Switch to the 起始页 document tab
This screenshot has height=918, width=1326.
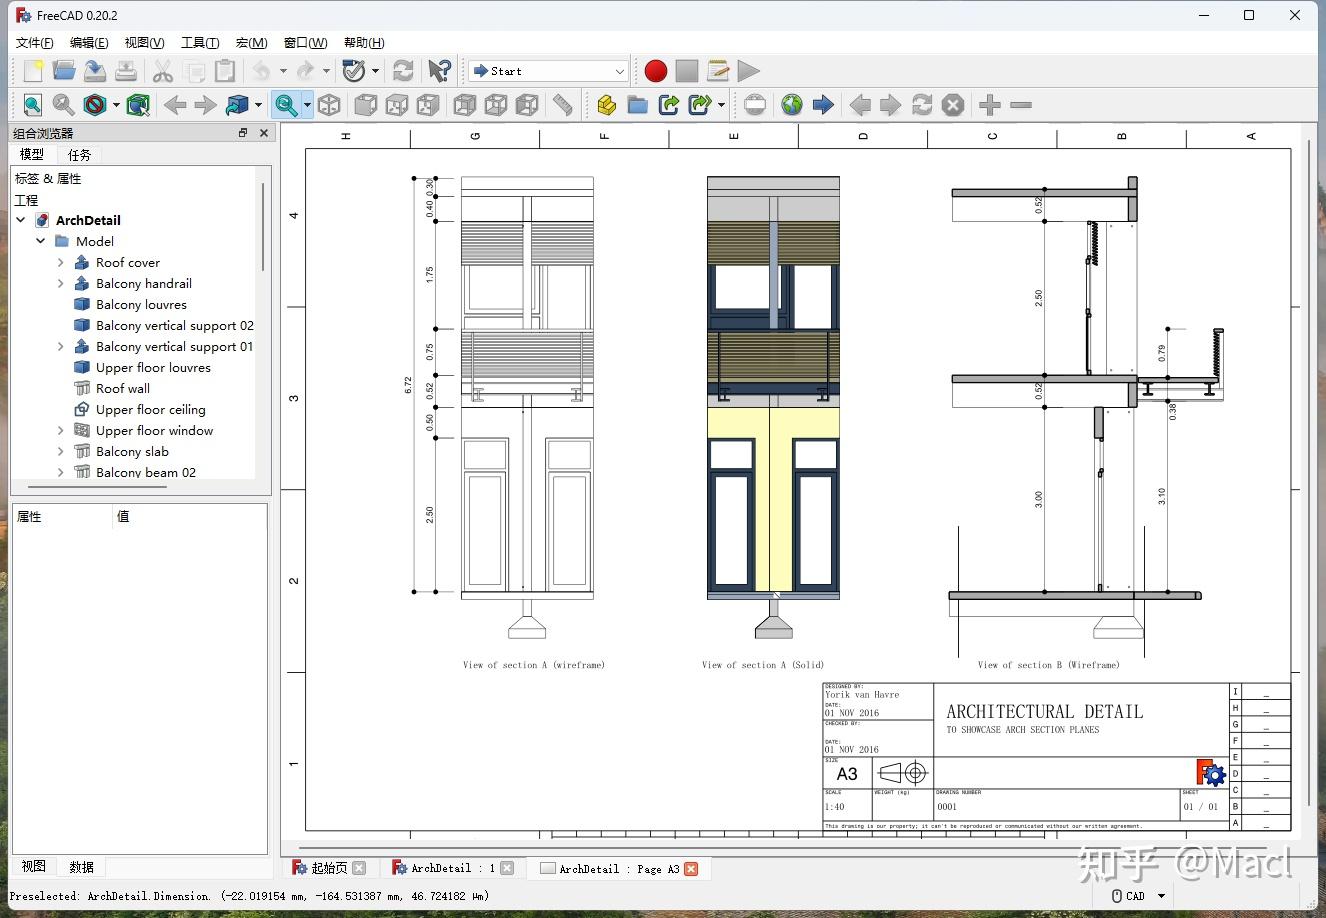click(x=328, y=868)
